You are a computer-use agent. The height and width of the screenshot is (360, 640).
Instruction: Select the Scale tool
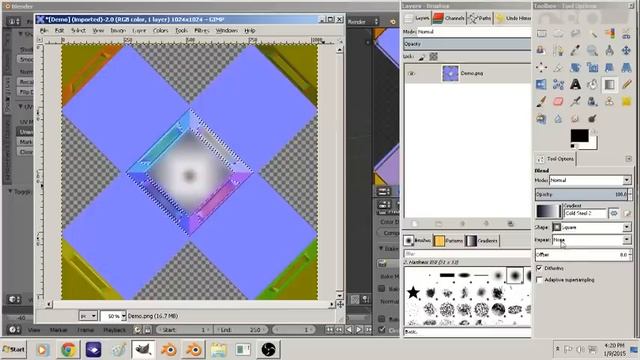[593, 67]
